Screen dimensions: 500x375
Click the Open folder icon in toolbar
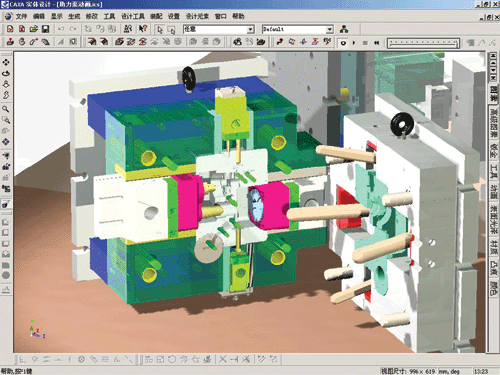point(34,29)
